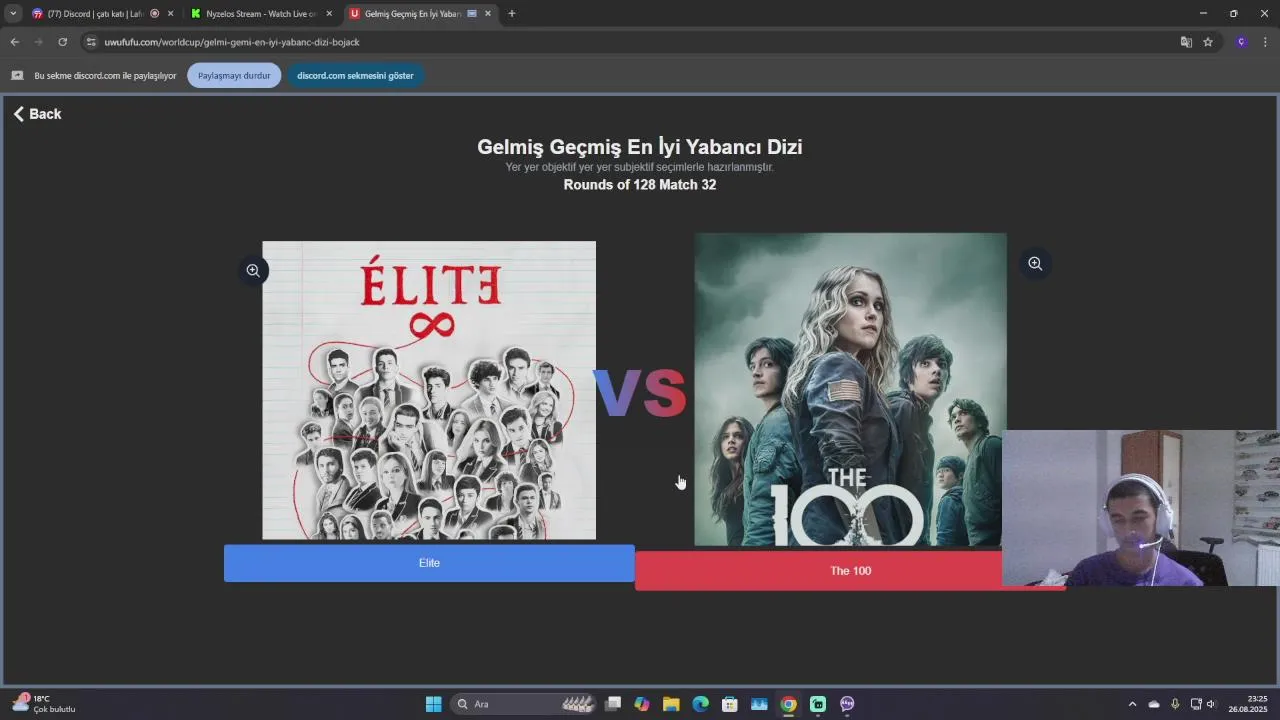
Task: Open File Explorer from the taskbar
Action: (x=671, y=704)
